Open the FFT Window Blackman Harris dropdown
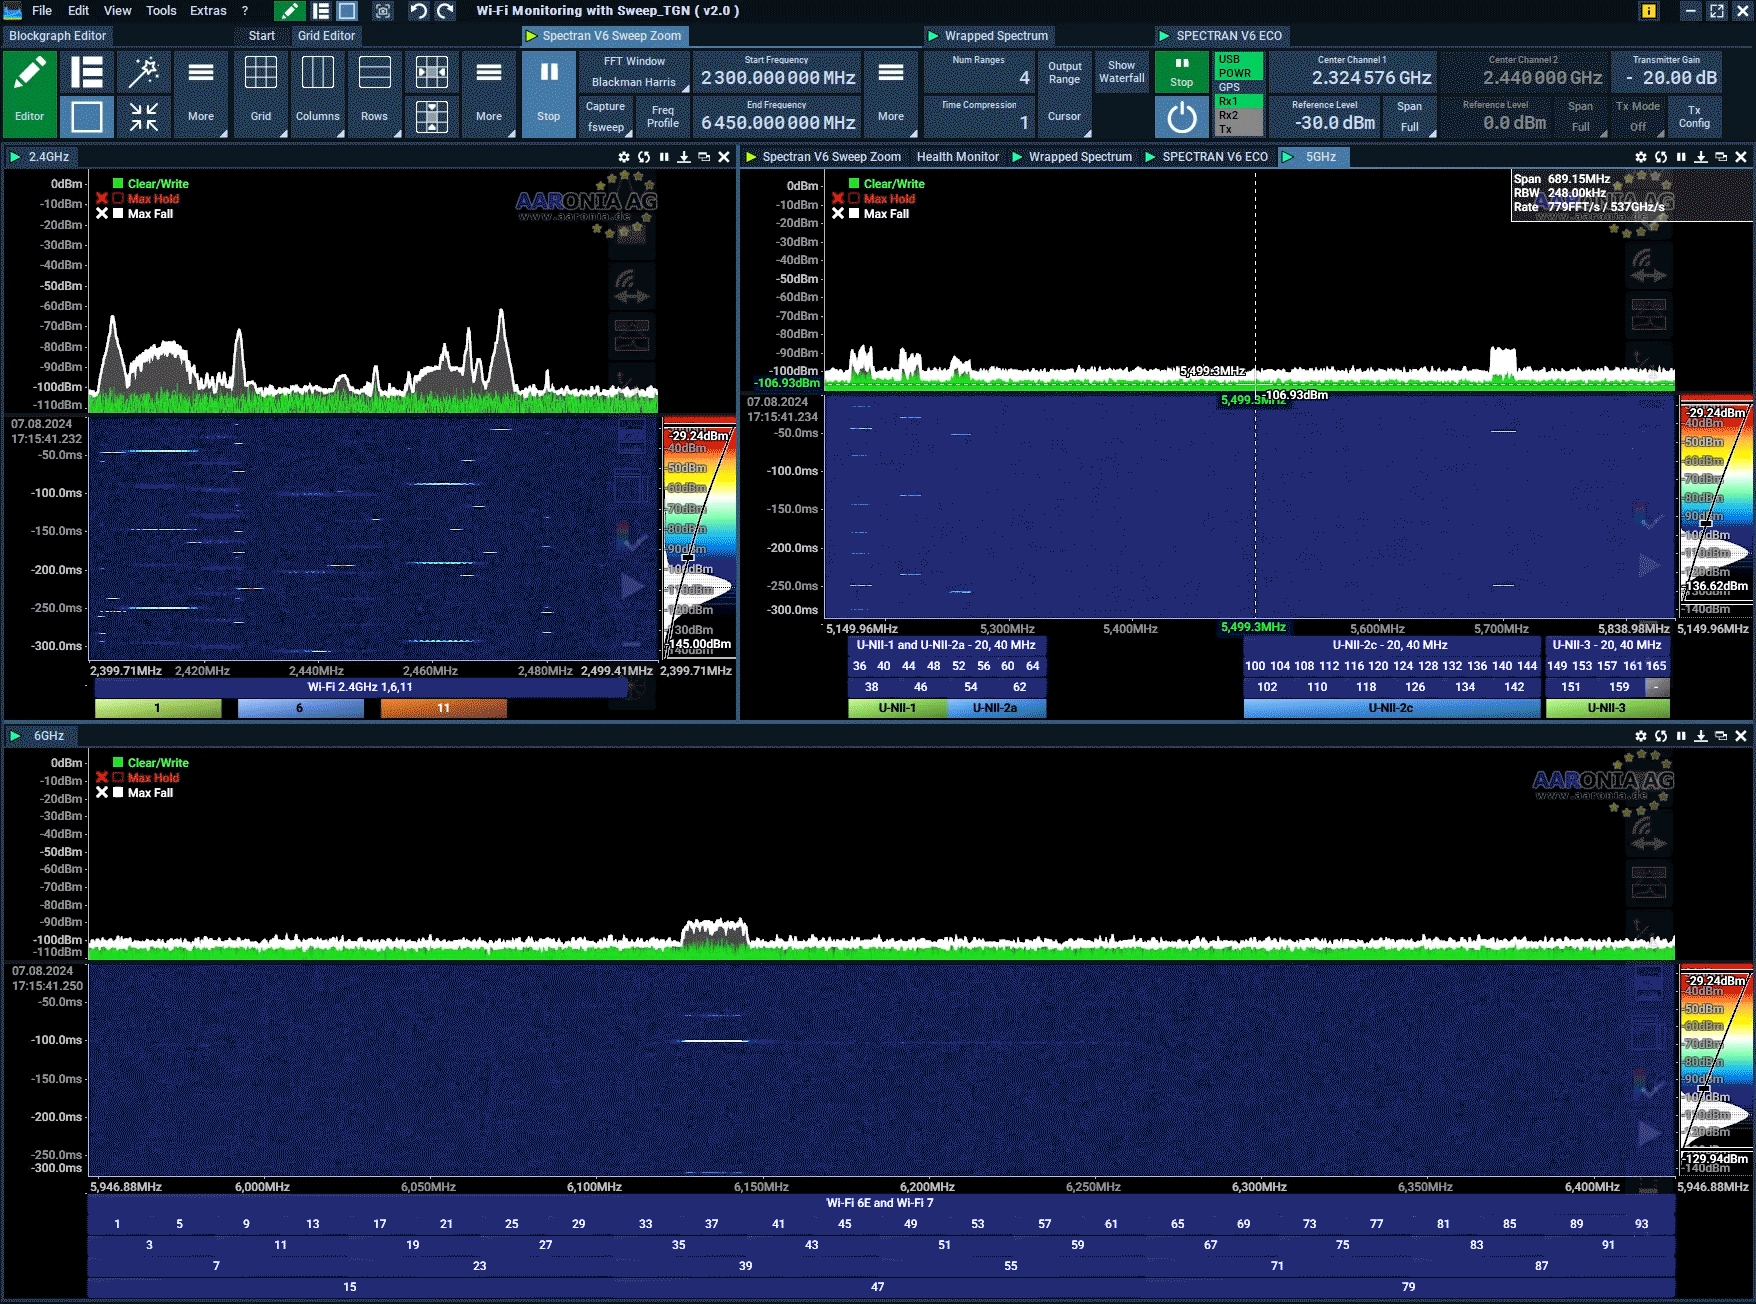1756x1304 pixels. [x=633, y=72]
